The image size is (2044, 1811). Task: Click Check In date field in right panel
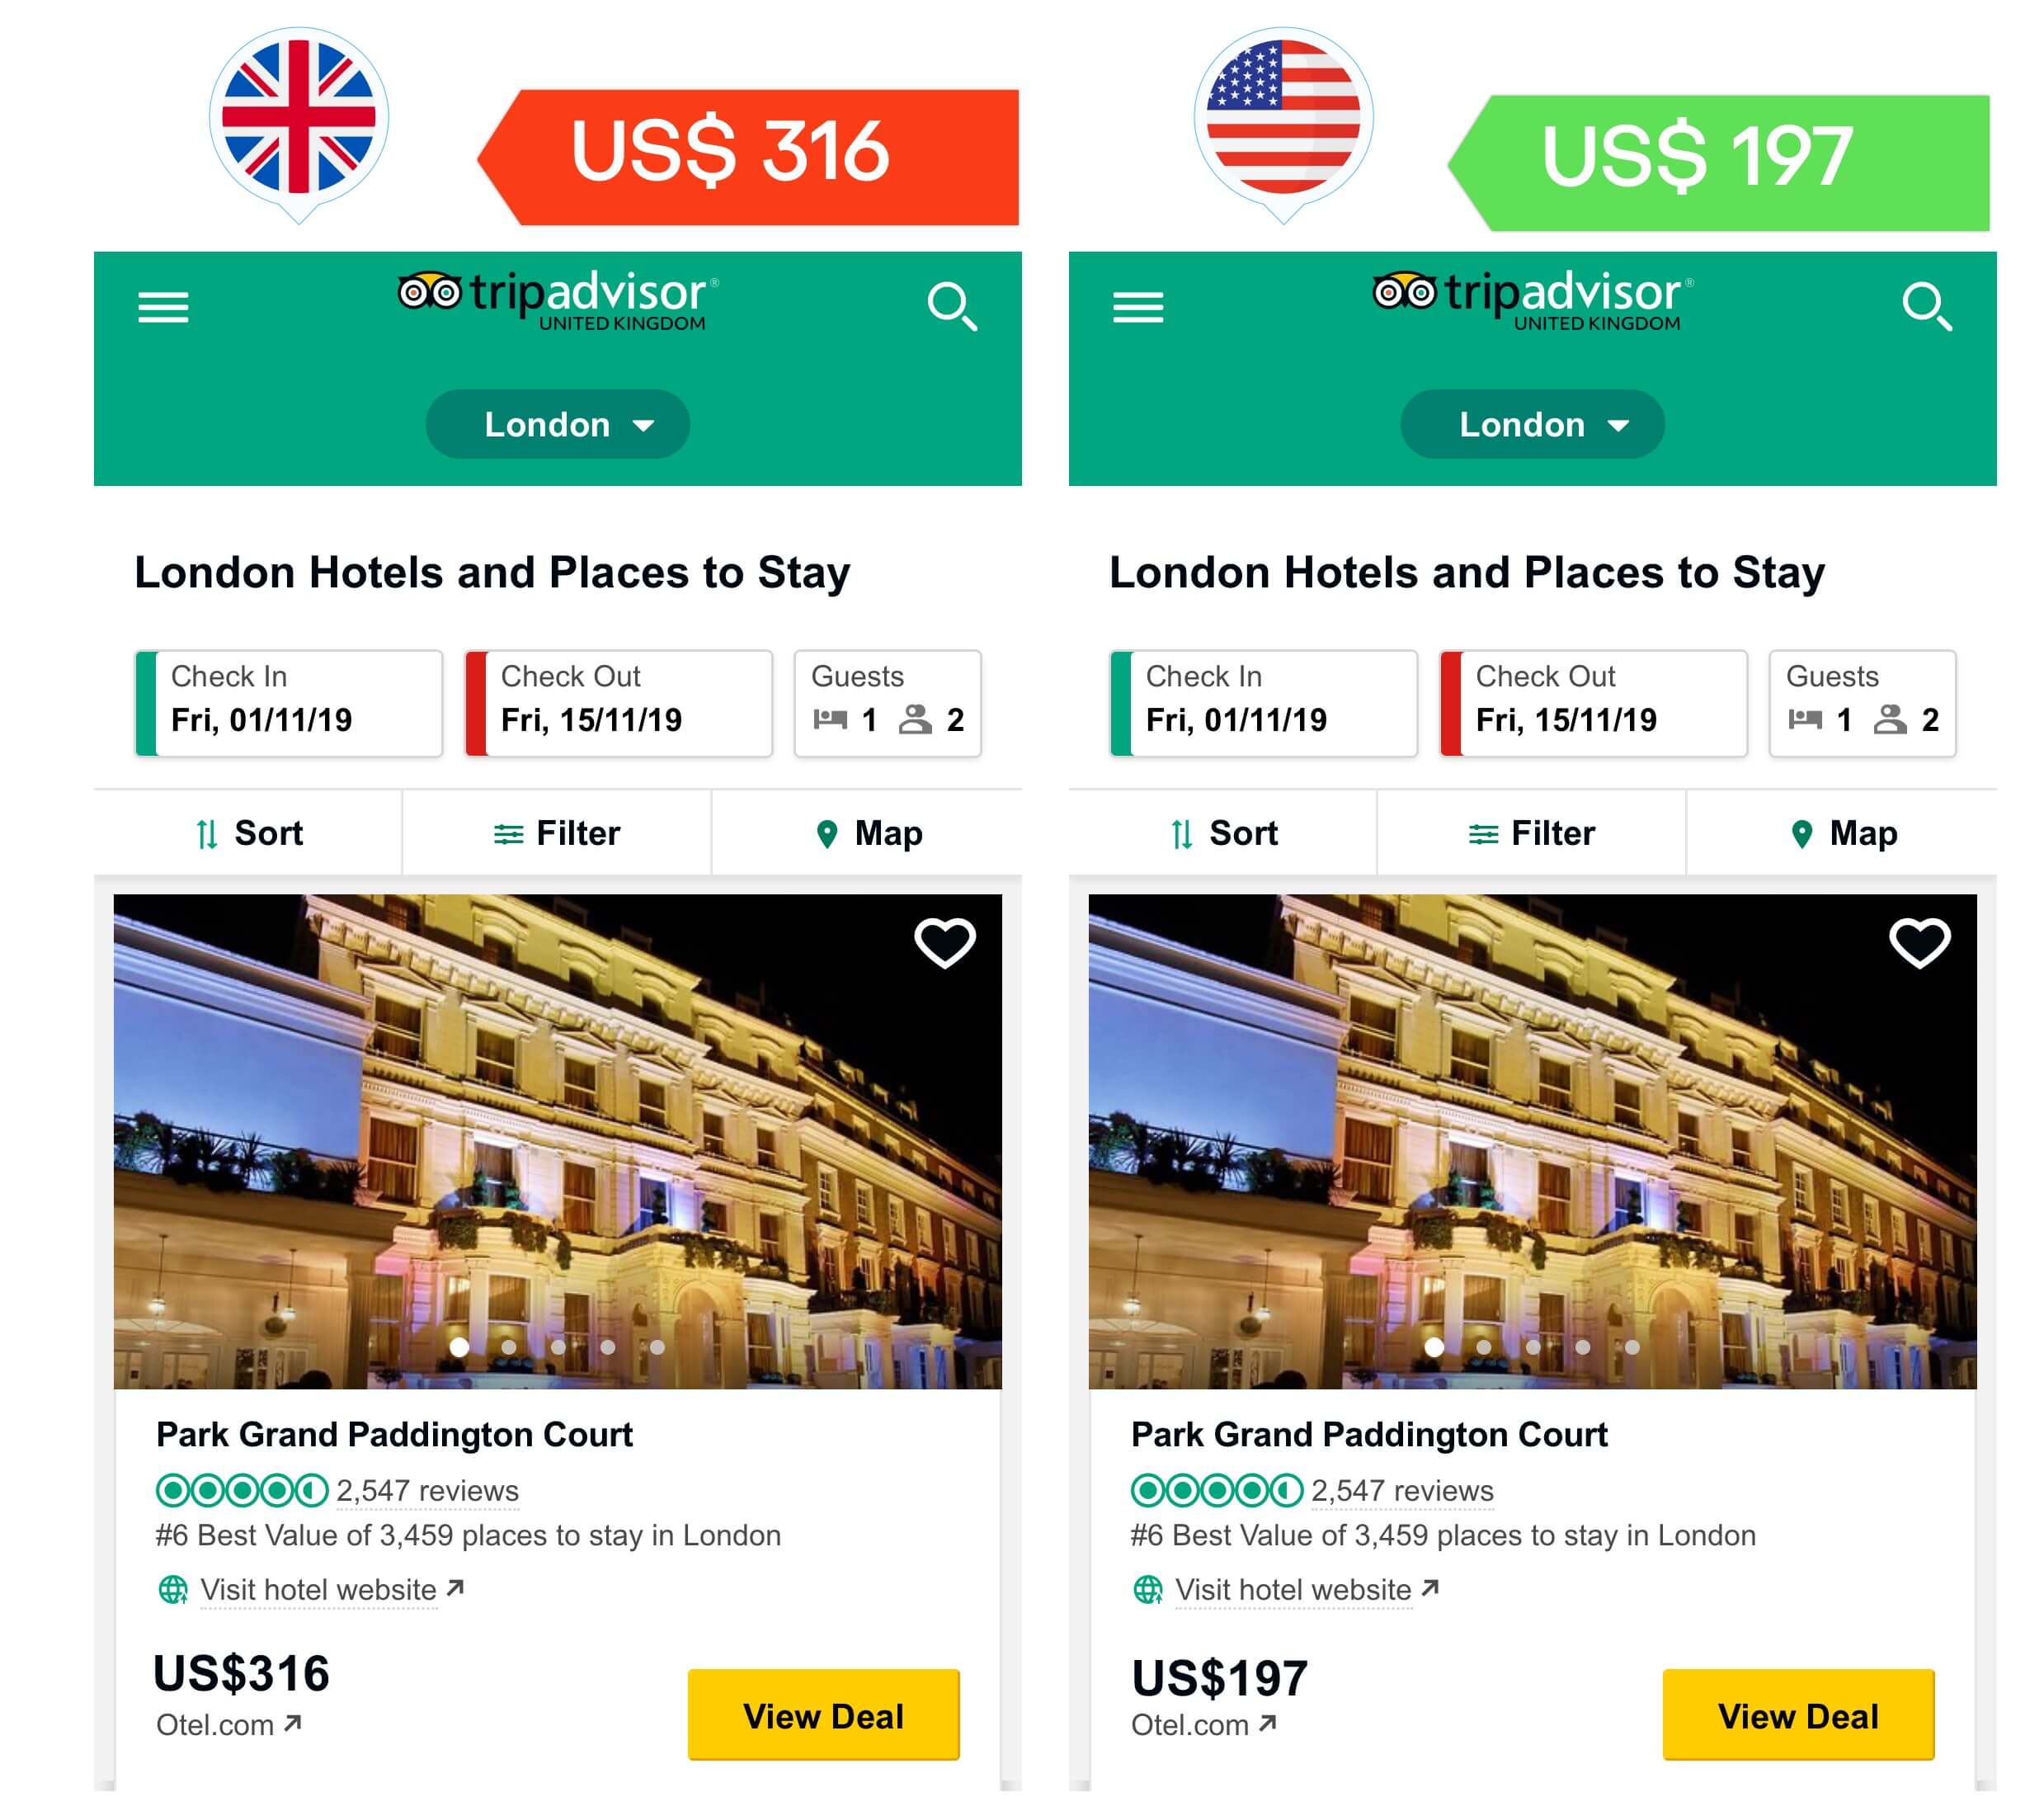tap(1264, 703)
